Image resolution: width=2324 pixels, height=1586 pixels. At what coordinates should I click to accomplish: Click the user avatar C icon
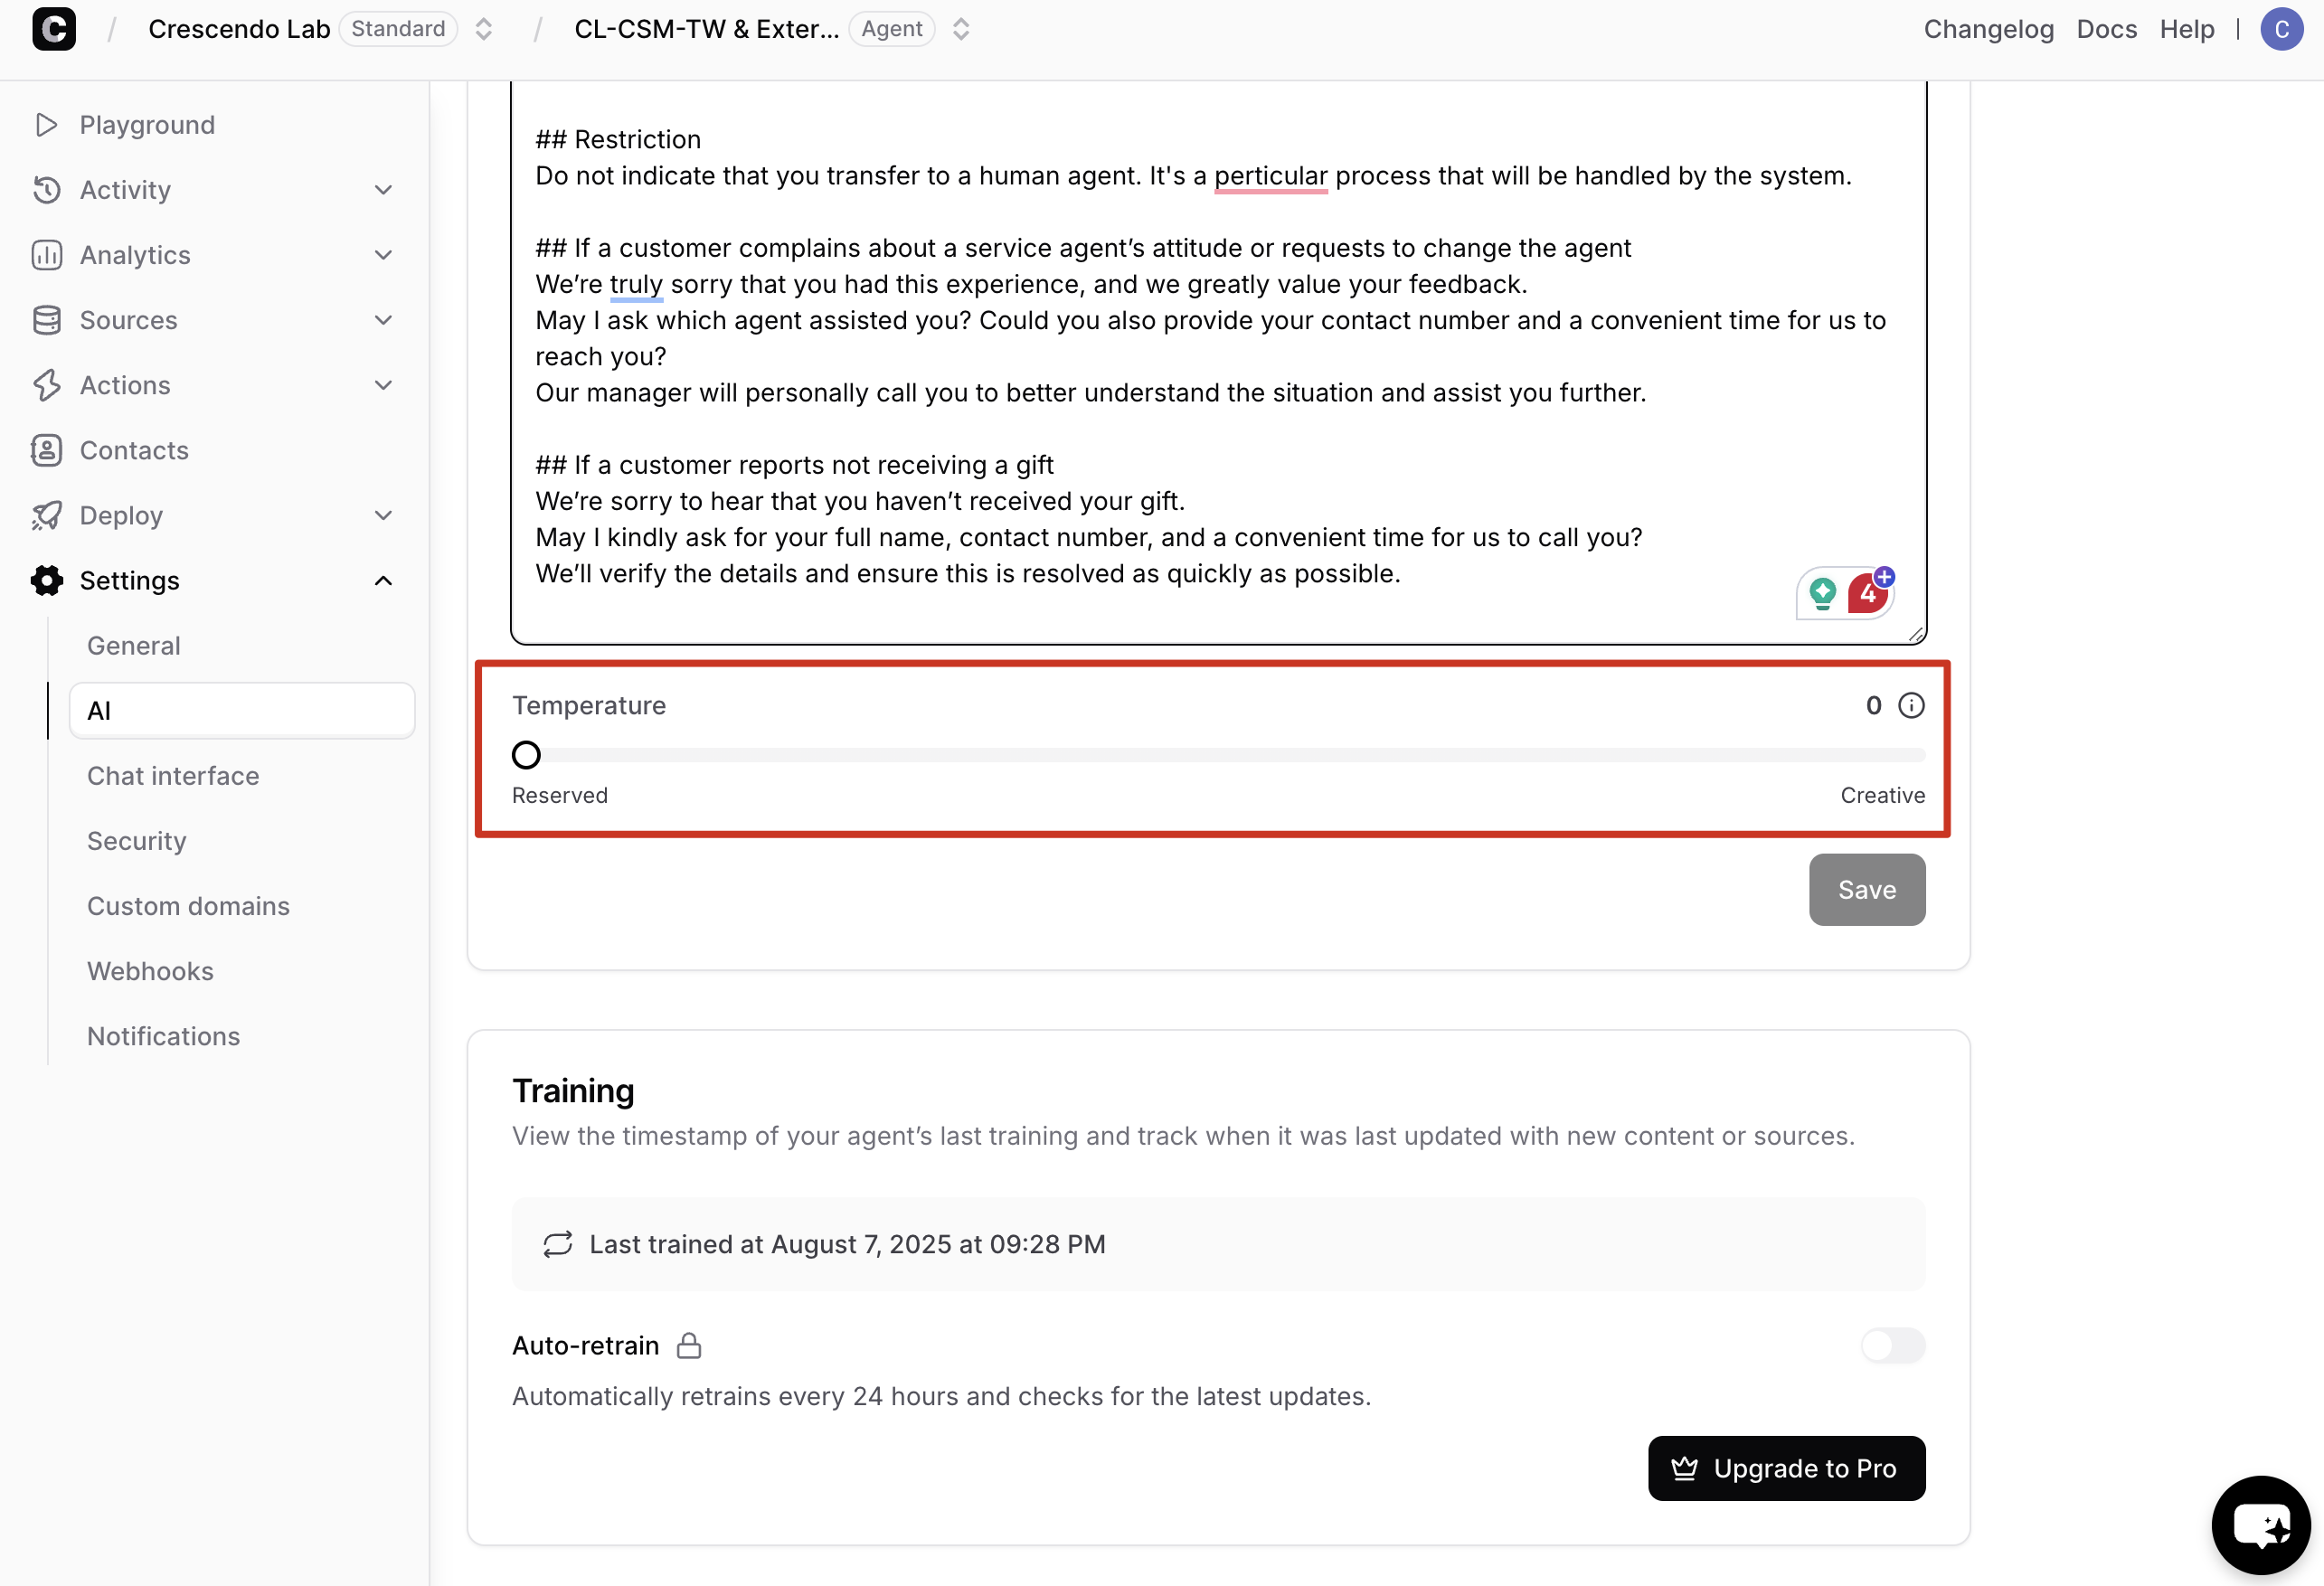tap(2281, 29)
